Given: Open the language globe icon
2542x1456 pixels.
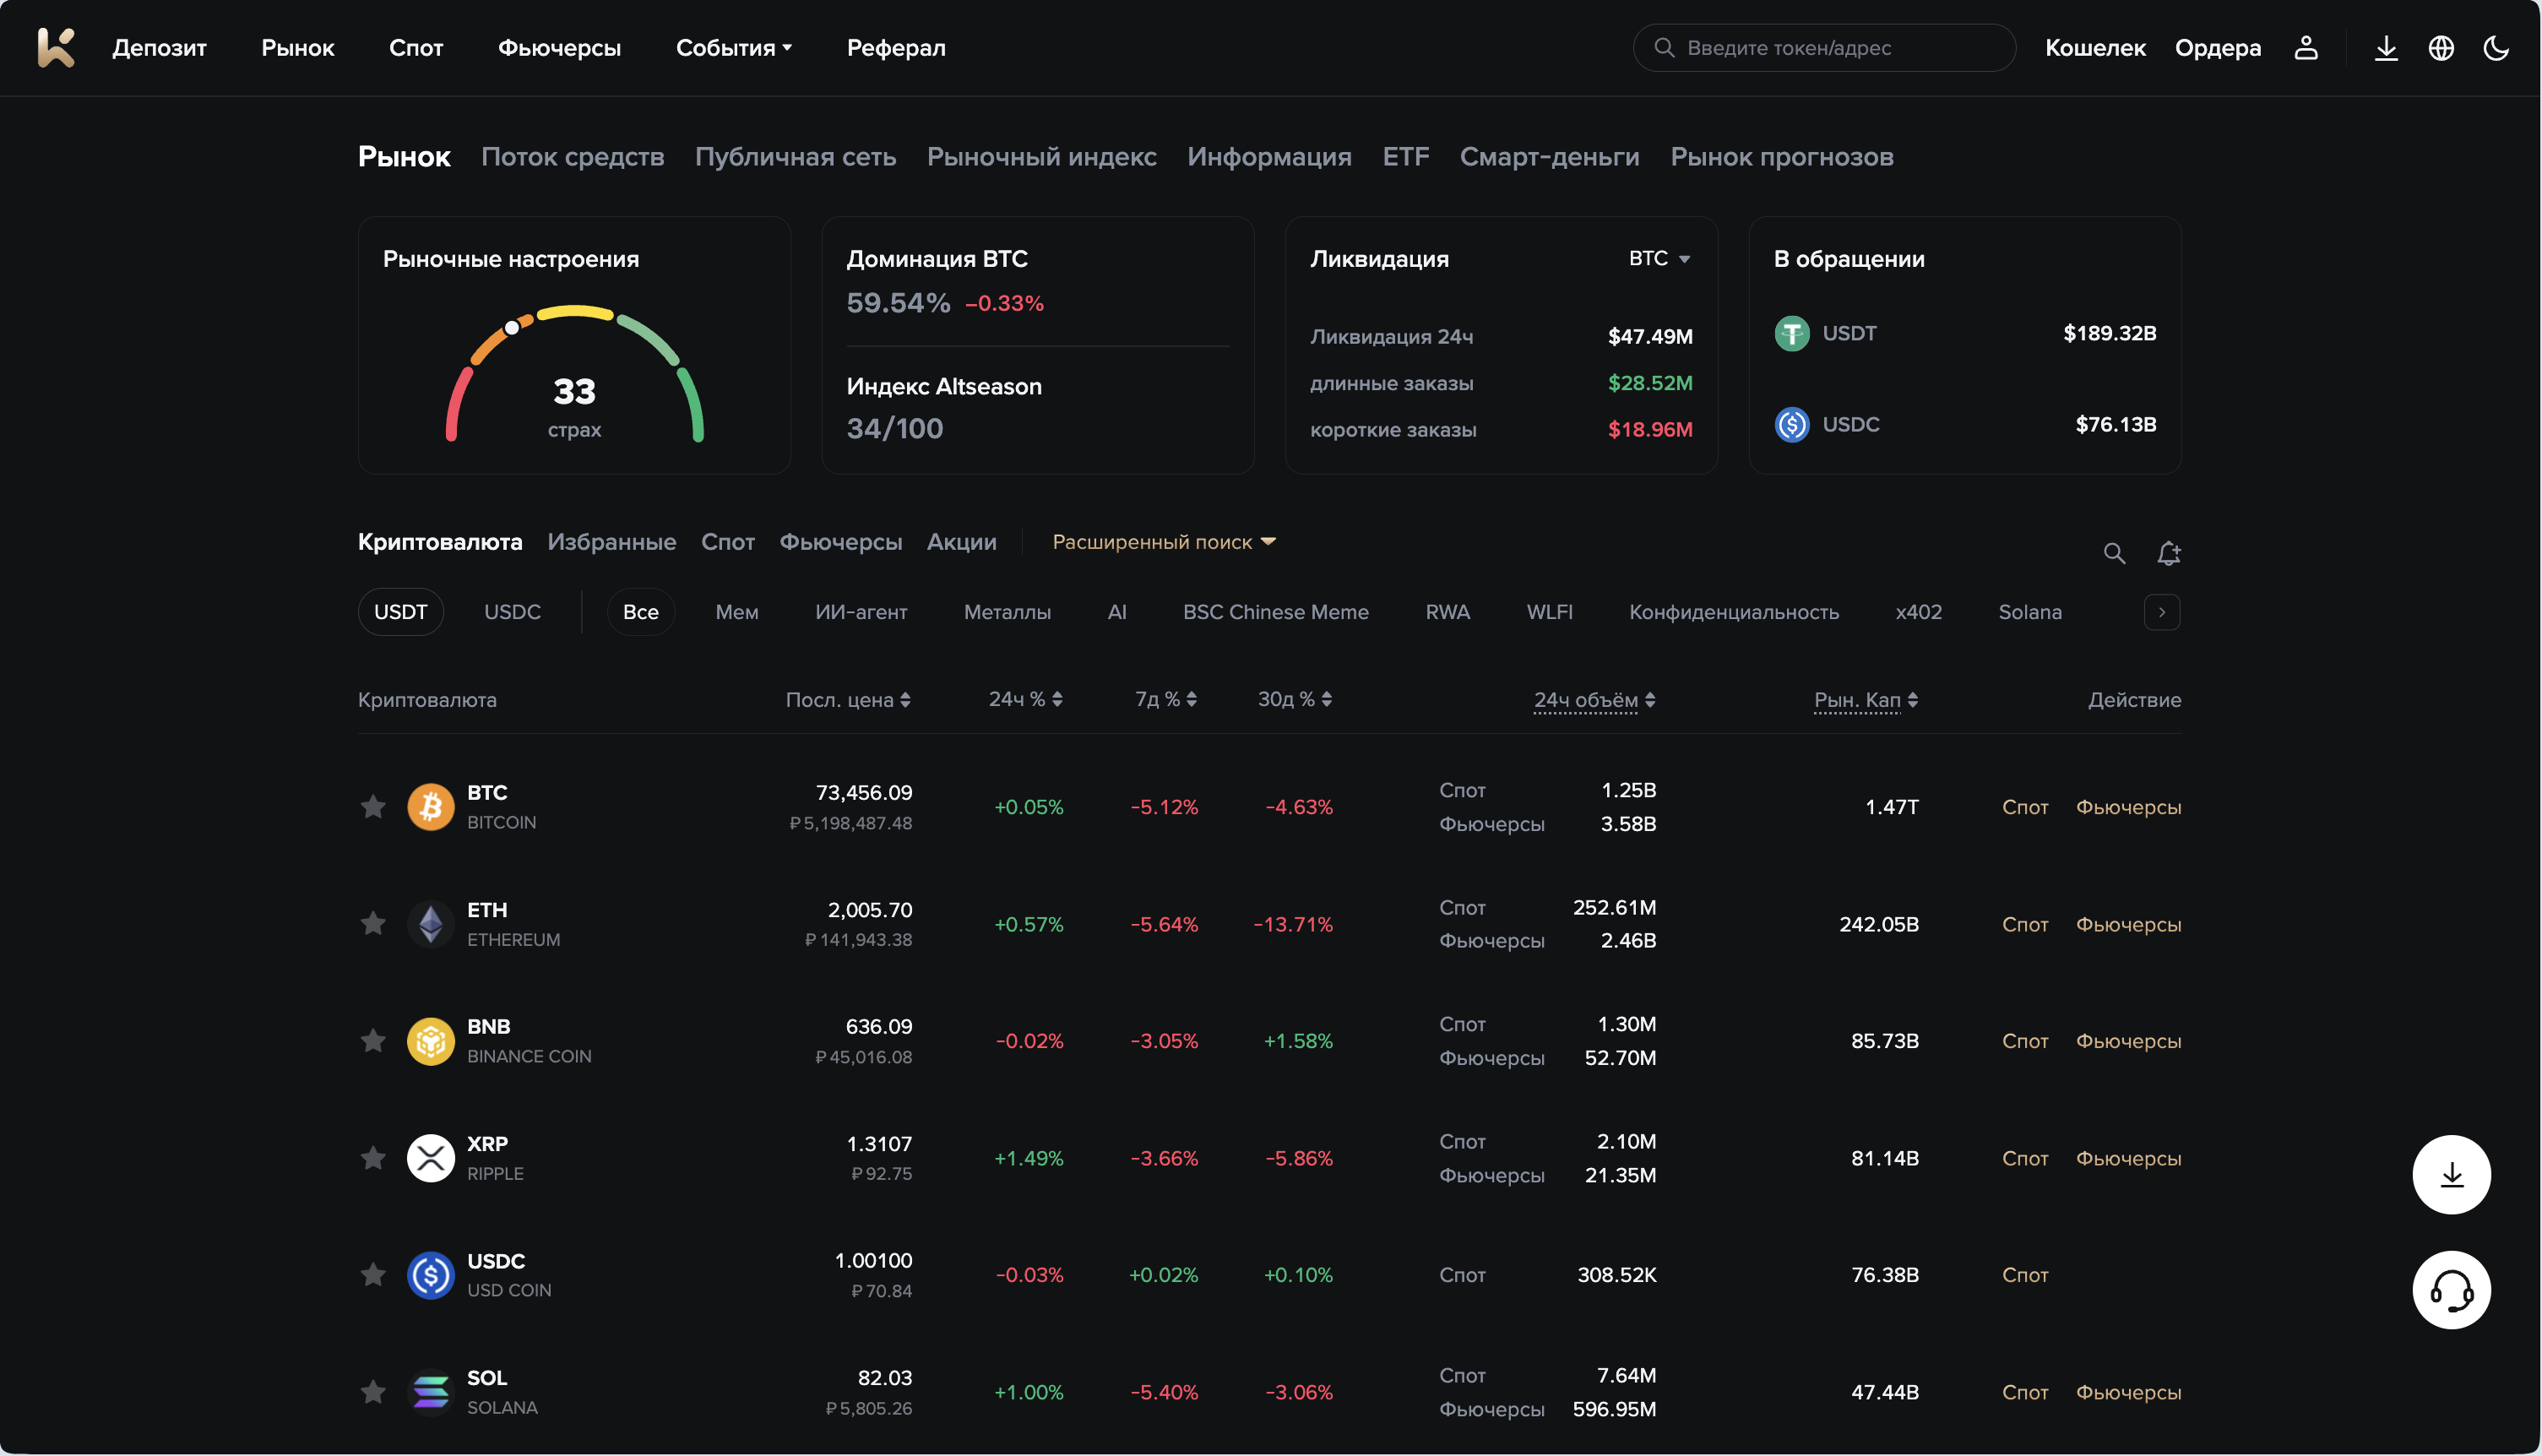Looking at the screenshot, I should click(x=2441, y=47).
